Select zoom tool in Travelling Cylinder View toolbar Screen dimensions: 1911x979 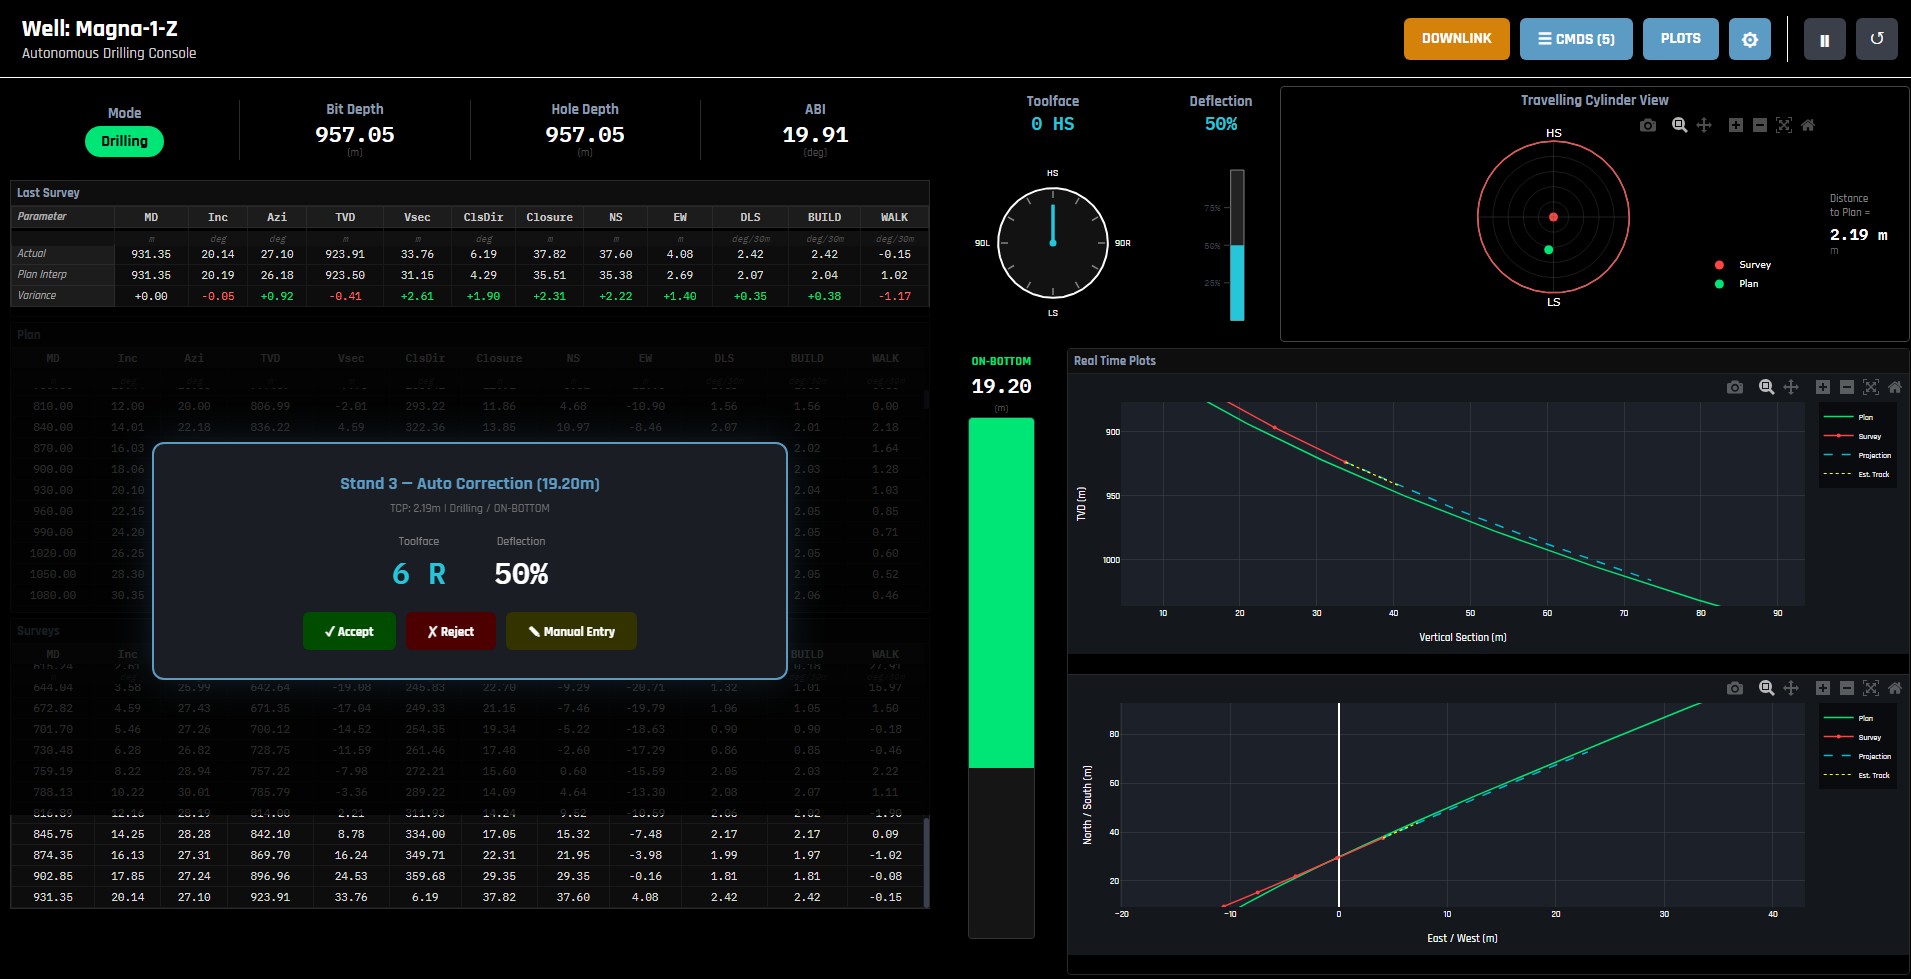point(1680,125)
